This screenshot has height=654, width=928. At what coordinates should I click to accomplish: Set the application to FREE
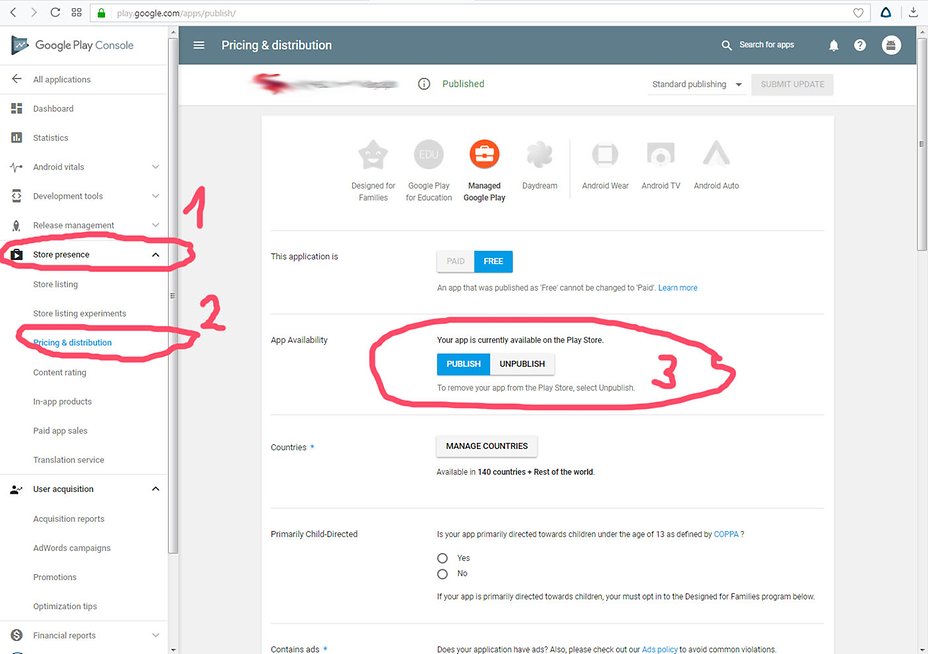[x=493, y=261]
